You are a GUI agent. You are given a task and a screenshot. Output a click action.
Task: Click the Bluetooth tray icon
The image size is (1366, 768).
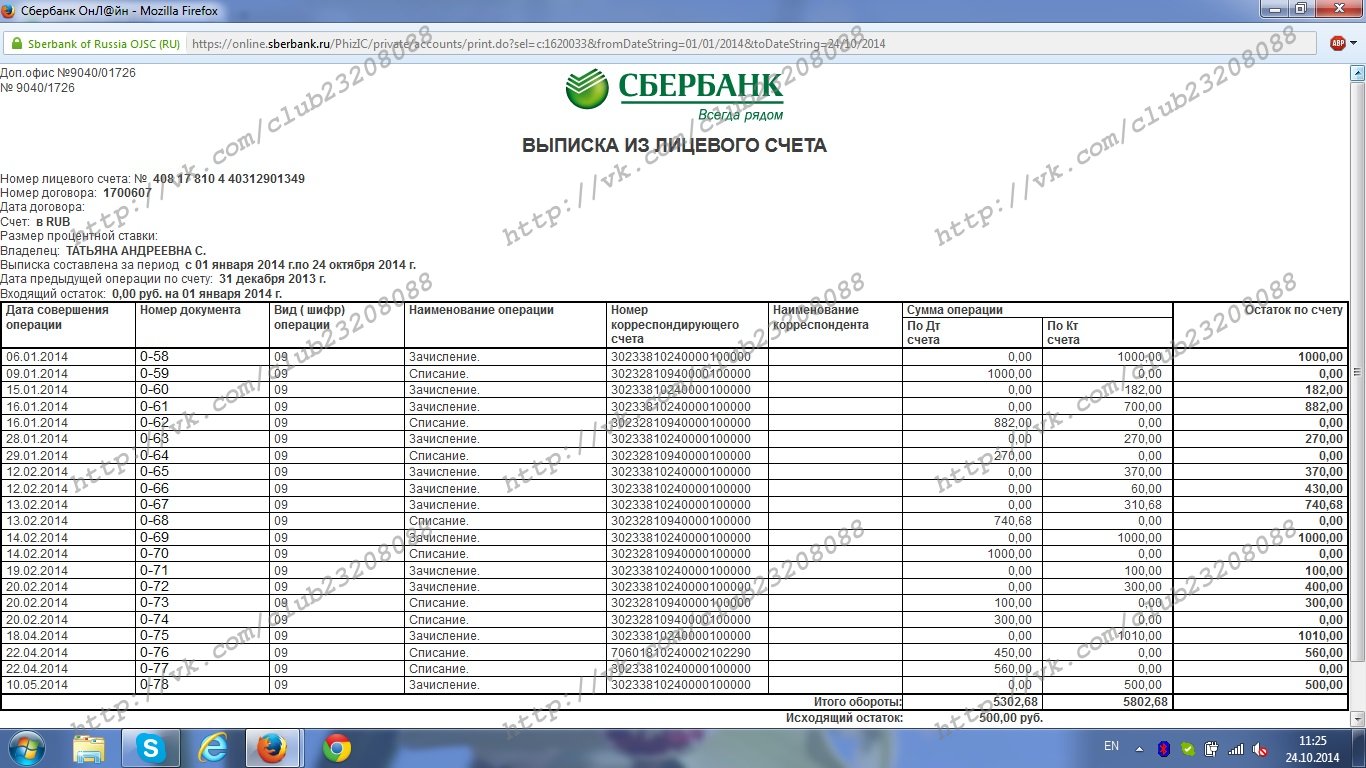pyautogui.click(x=1164, y=748)
